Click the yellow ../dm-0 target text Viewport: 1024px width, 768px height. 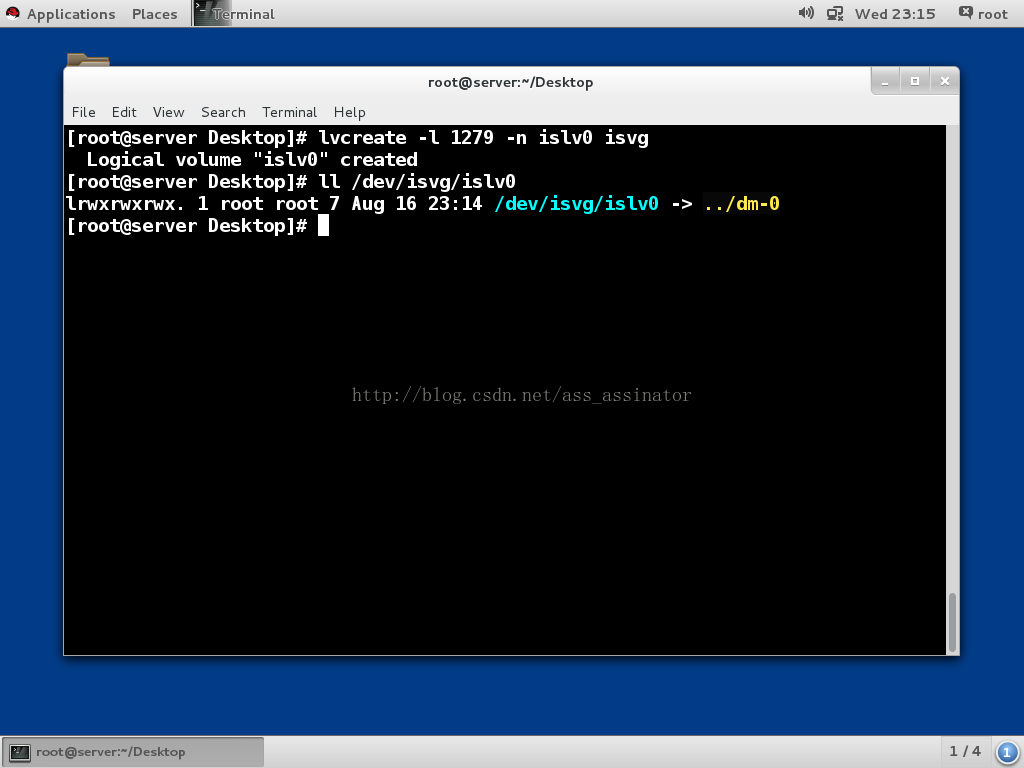point(741,204)
